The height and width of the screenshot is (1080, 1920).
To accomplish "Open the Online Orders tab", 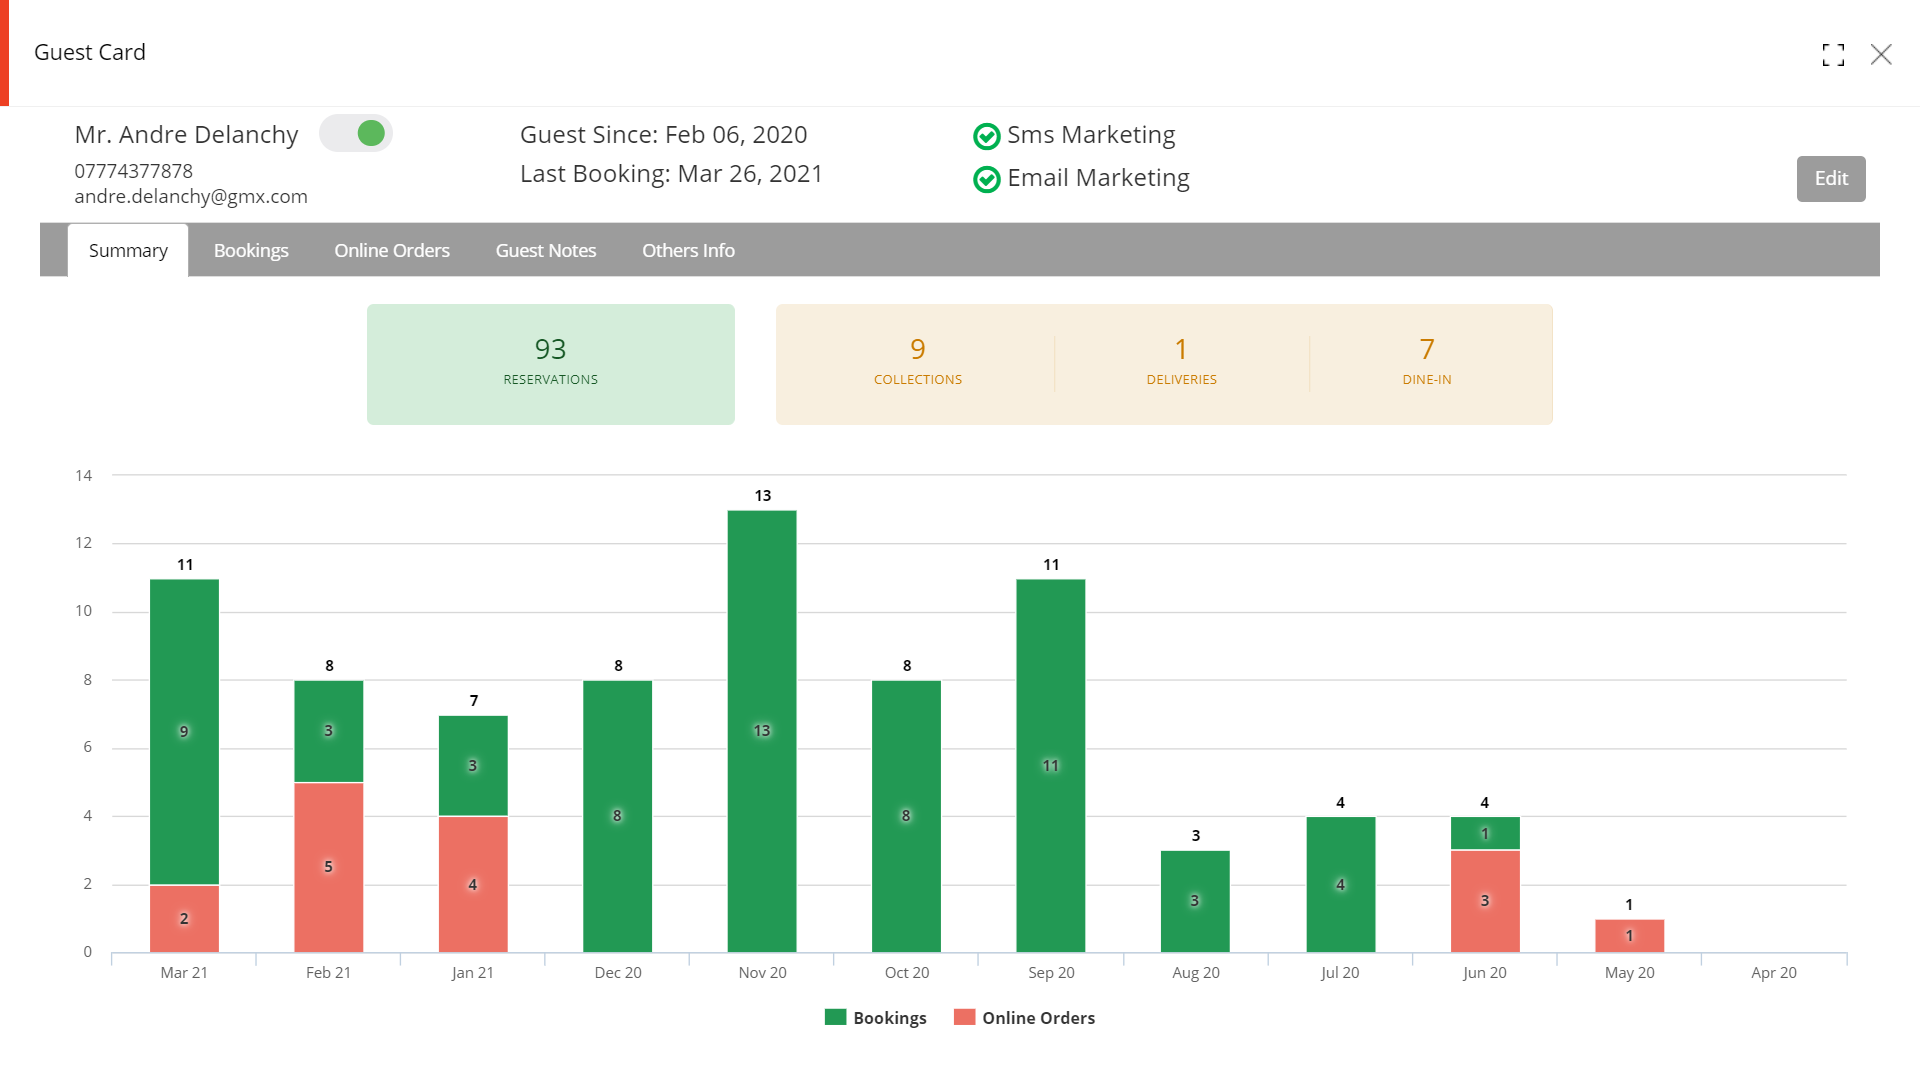I will (392, 250).
